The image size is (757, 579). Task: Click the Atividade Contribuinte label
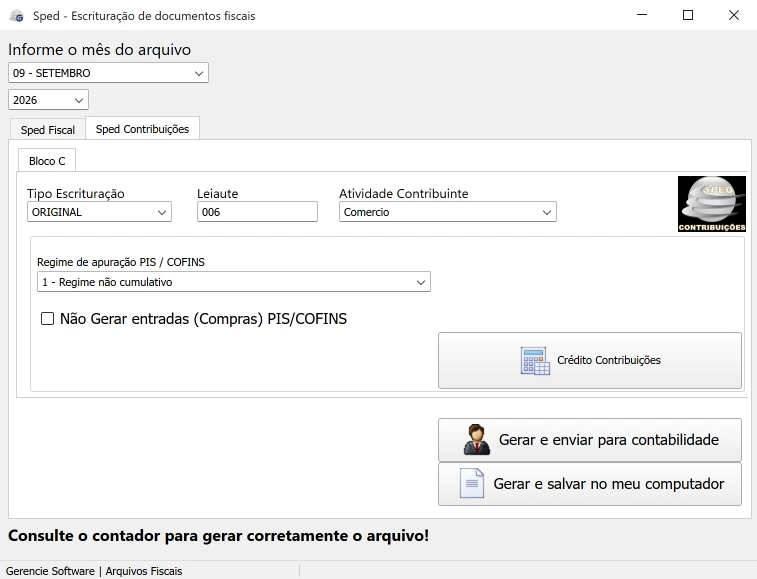click(x=404, y=194)
